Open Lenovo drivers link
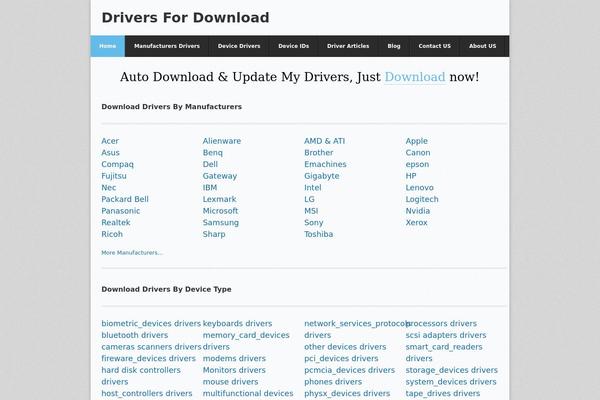600x400 pixels. click(x=420, y=188)
